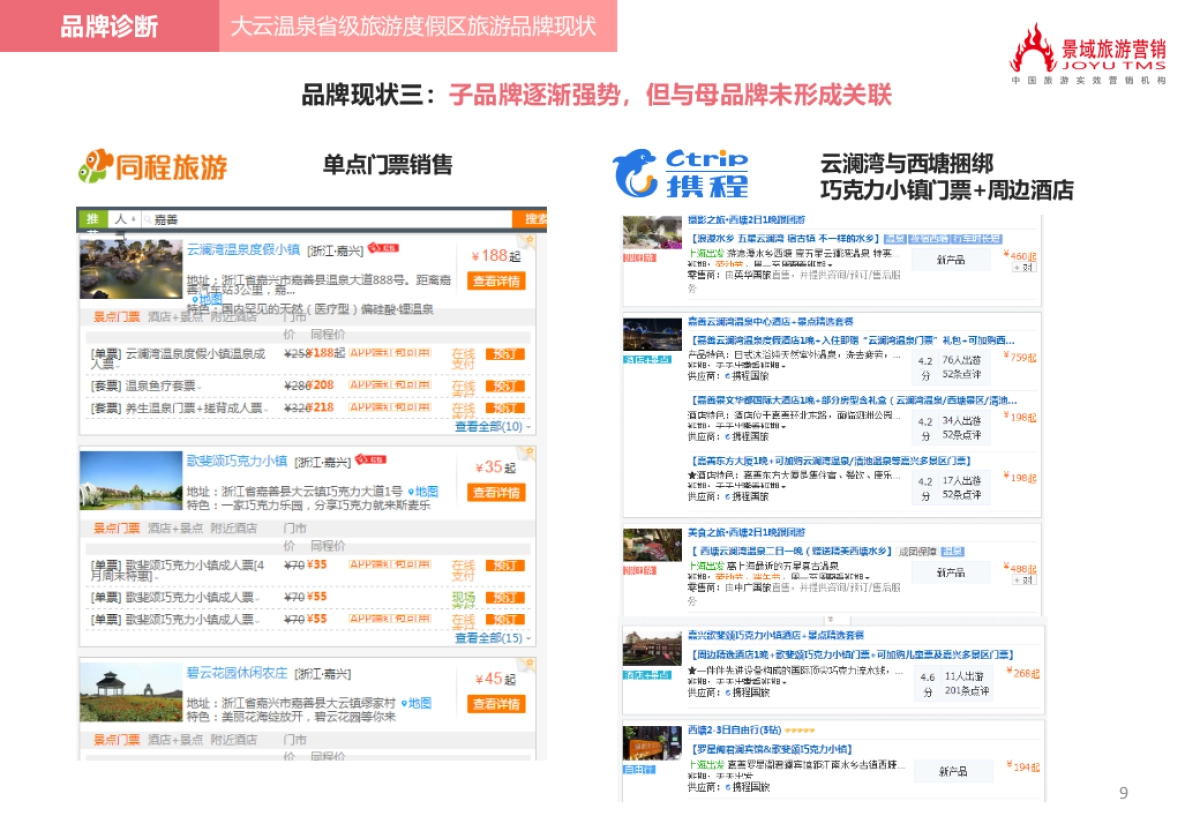Switch to the 附近酒店 tab

coord(235,316)
